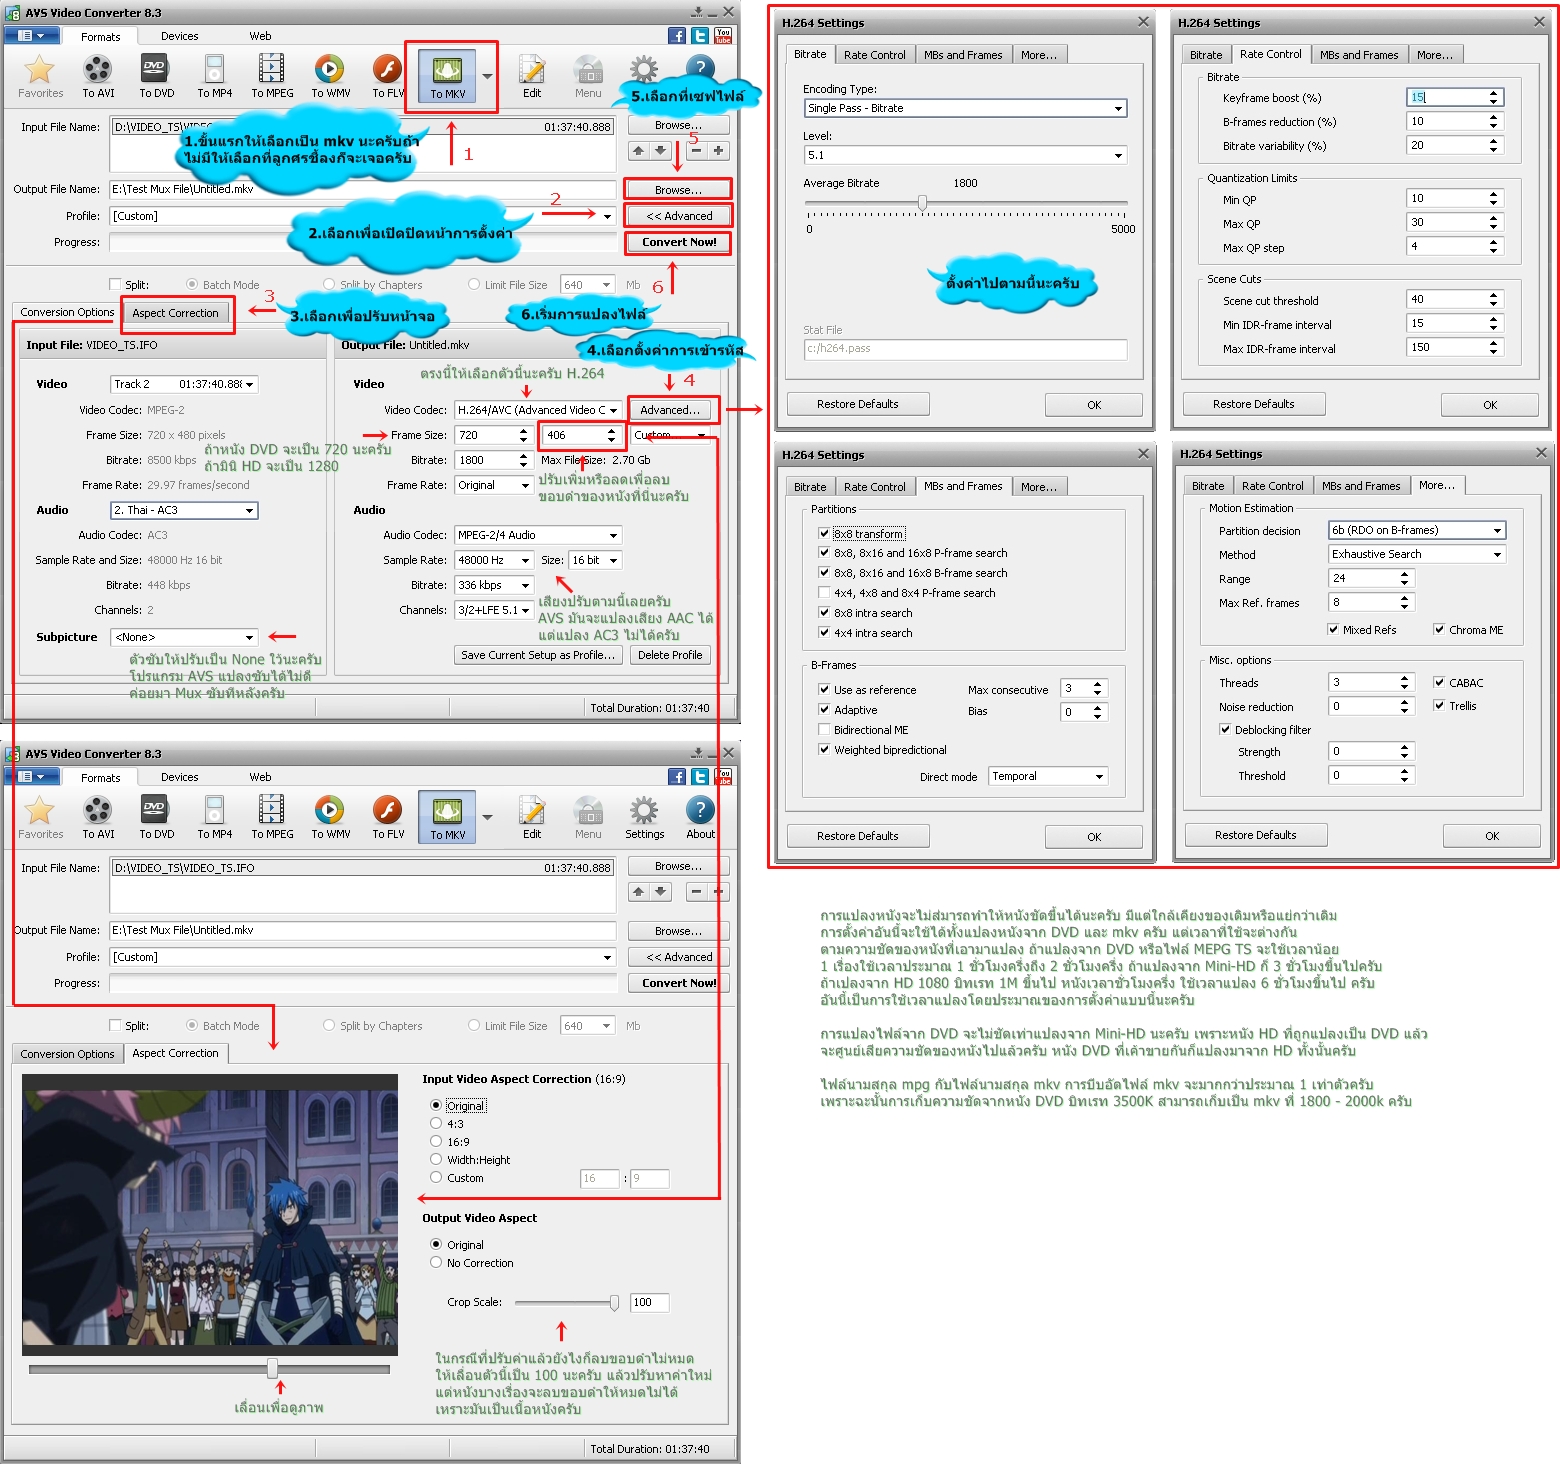Open Conversion Options tab in bottom window
1560x1464 pixels.
coord(67,1053)
